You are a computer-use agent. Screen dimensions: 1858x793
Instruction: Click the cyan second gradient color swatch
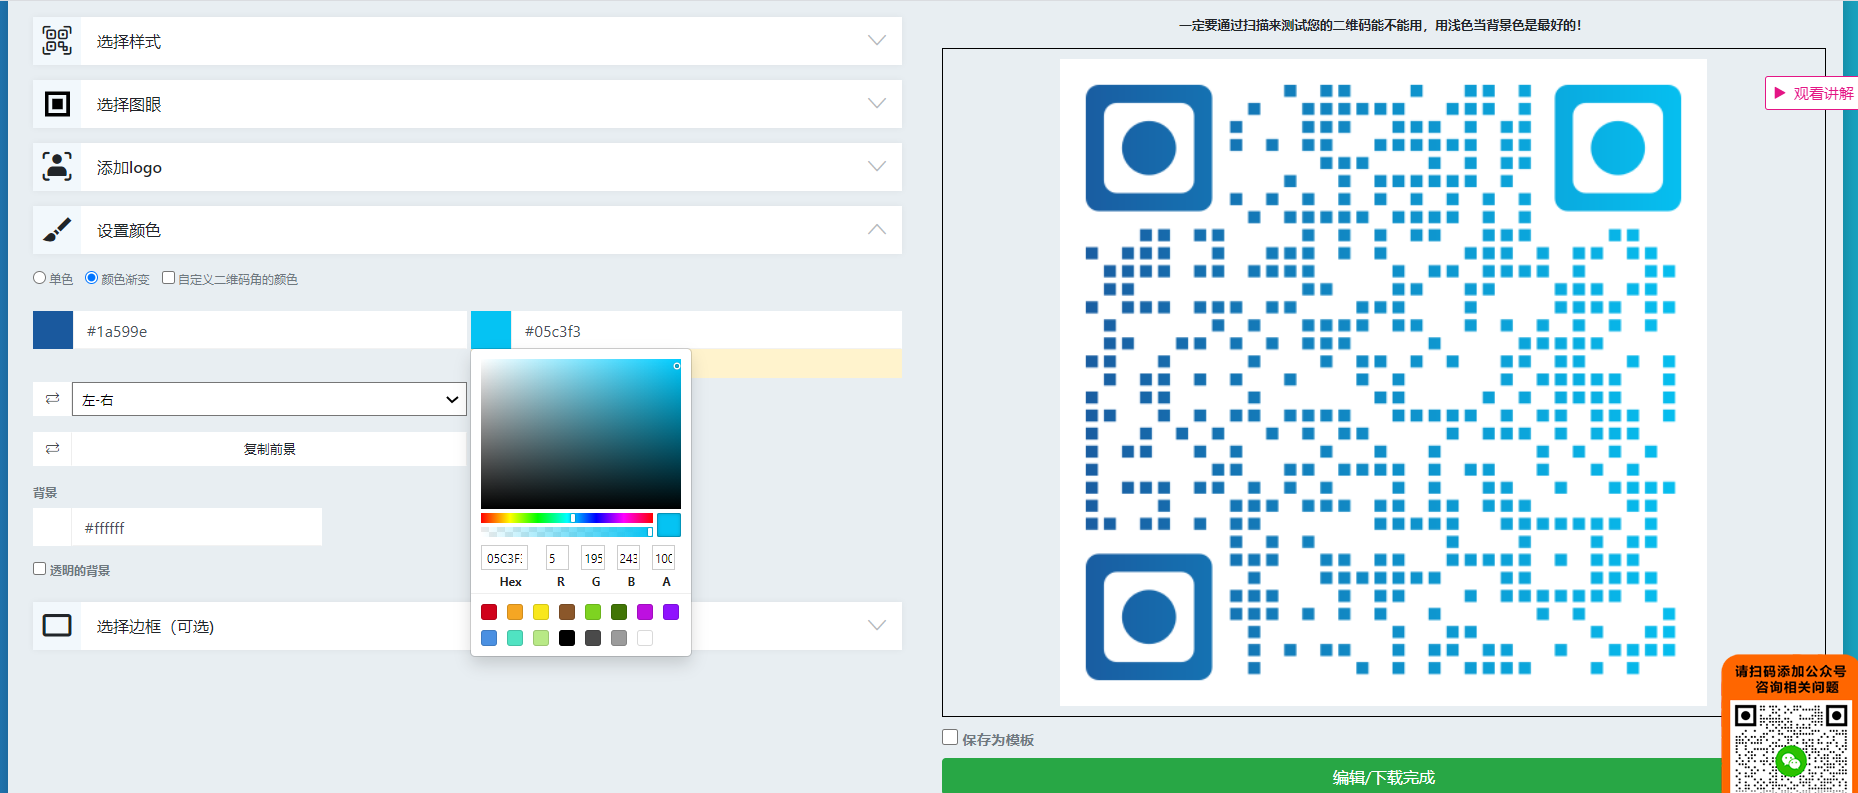pos(491,330)
